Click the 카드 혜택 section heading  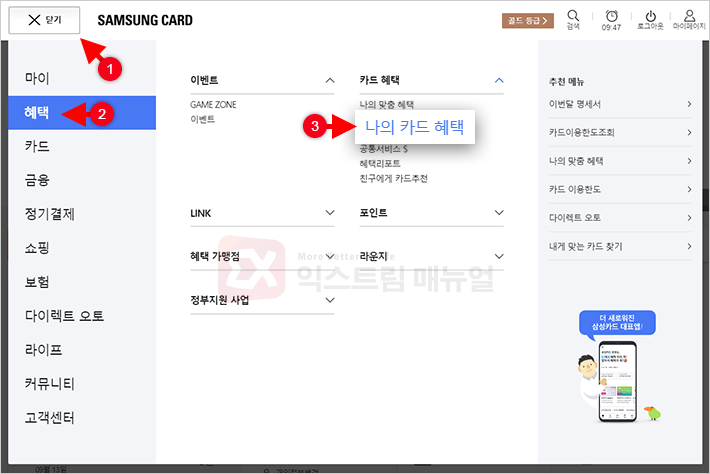379,80
